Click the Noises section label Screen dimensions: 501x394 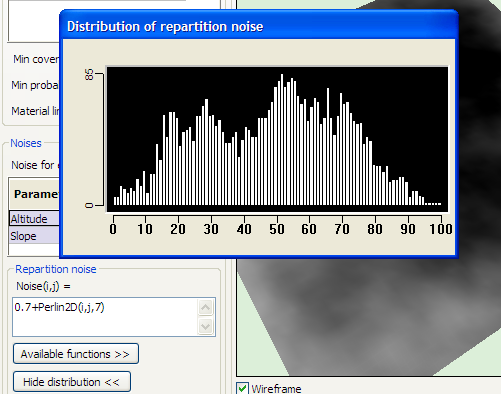coord(26,143)
